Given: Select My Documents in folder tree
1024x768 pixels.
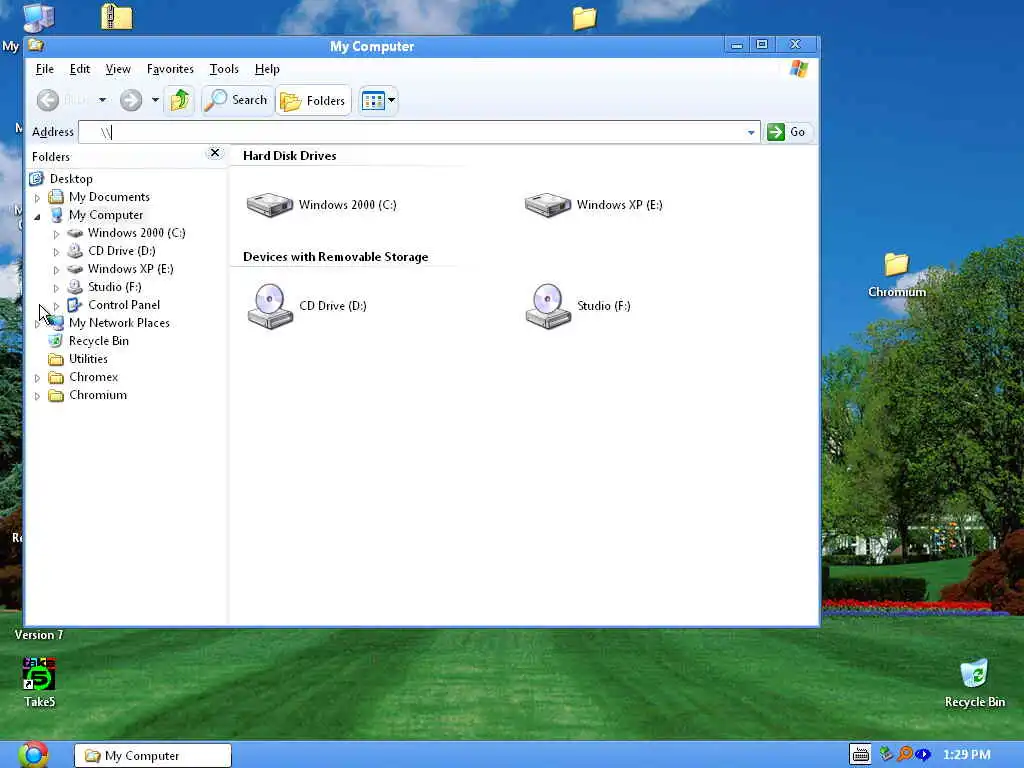Looking at the screenshot, I should (109, 197).
